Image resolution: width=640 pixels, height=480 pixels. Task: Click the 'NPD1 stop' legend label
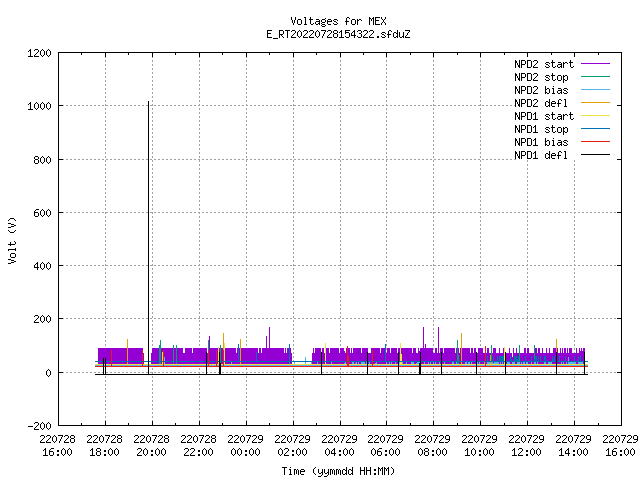(541, 129)
